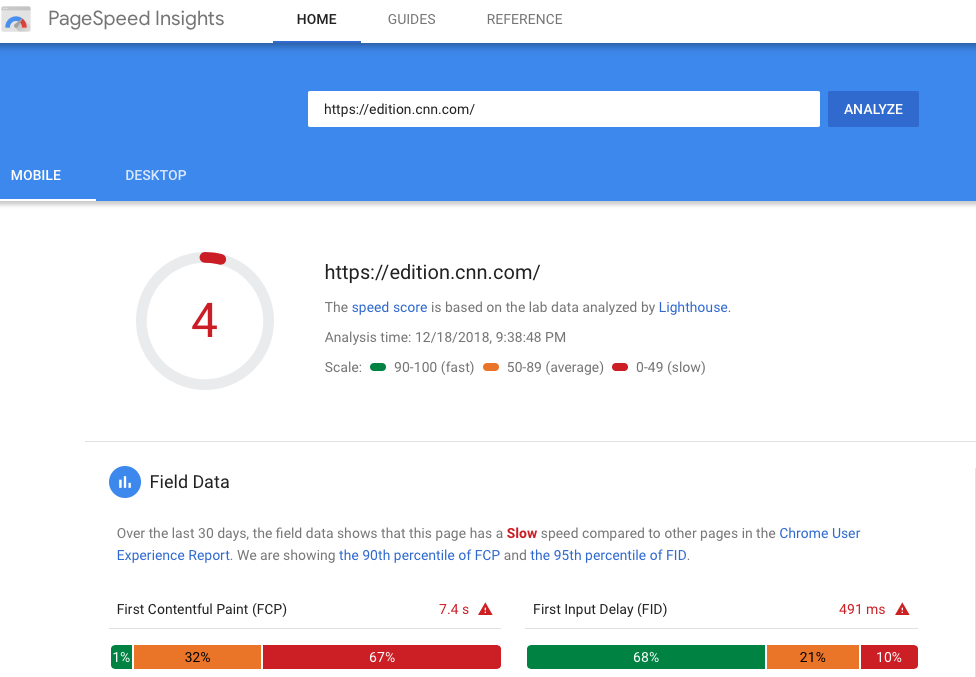The image size is (976, 677).
Task: Click the URL input field
Action: point(564,110)
